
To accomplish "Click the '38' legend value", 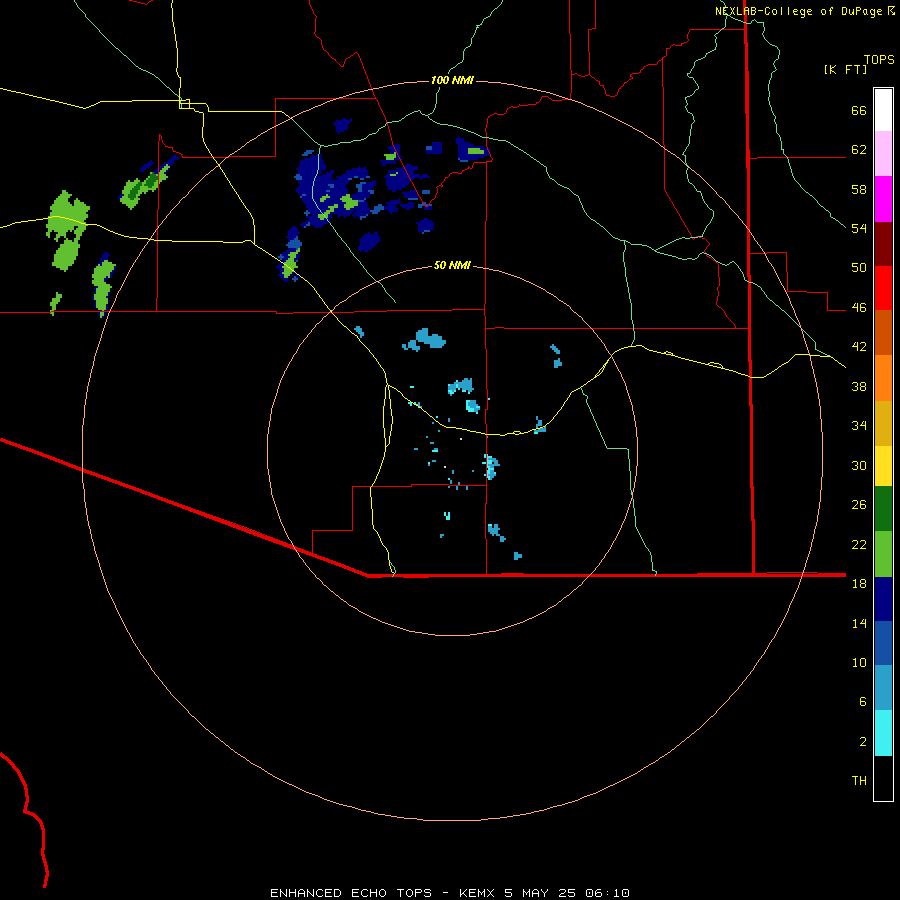I will click(859, 386).
